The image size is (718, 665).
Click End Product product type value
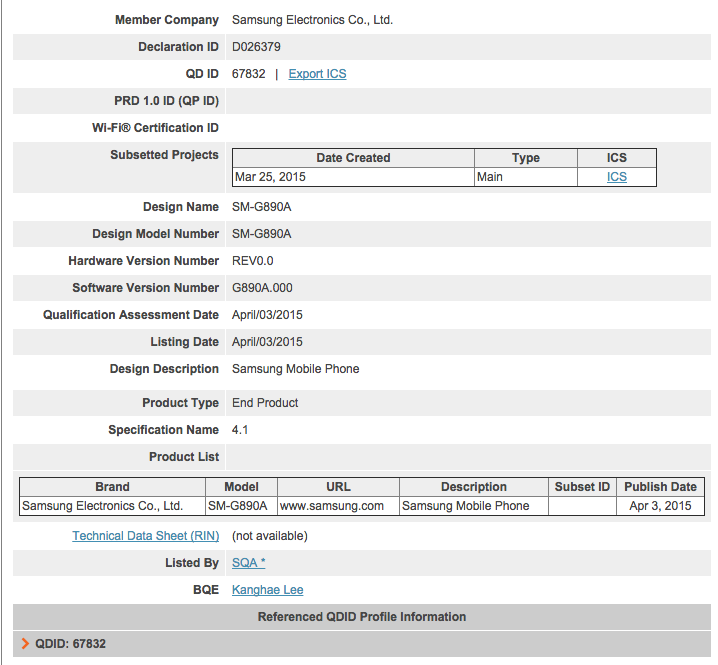click(265, 403)
